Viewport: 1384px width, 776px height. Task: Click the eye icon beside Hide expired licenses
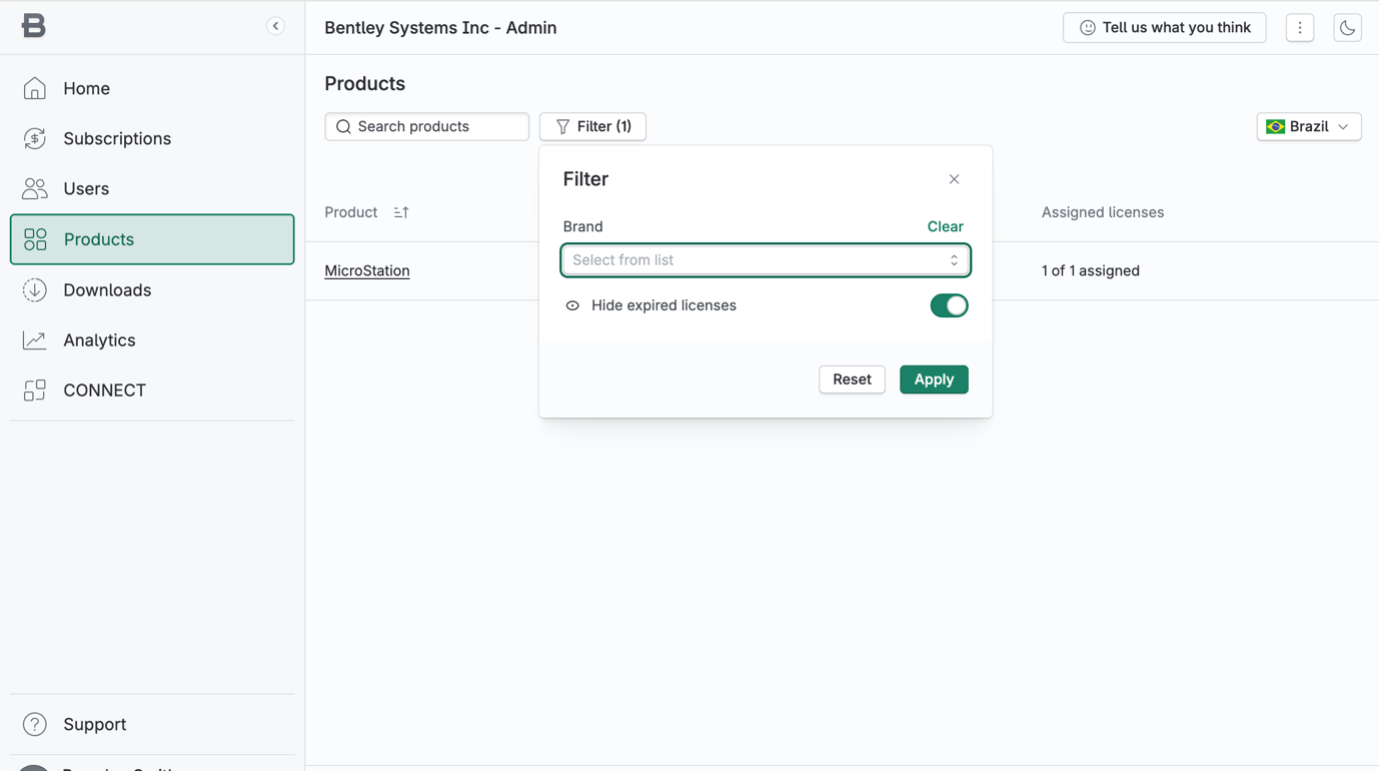click(x=574, y=307)
